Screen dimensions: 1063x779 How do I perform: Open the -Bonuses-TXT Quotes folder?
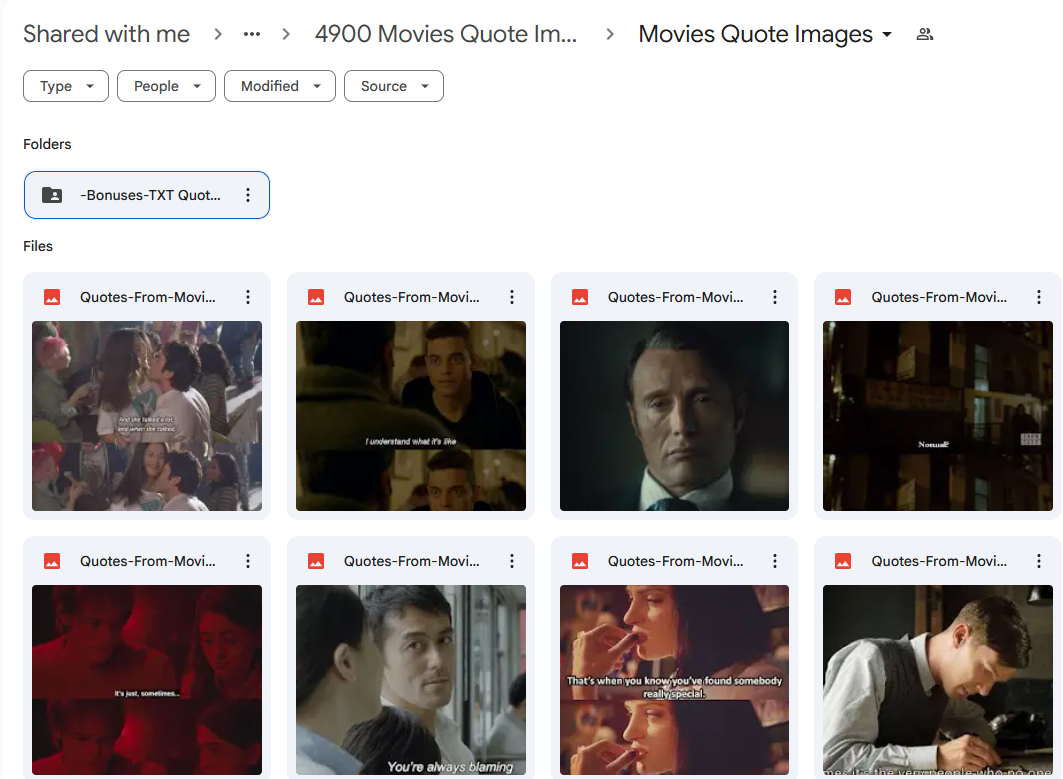(x=146, y=195)
